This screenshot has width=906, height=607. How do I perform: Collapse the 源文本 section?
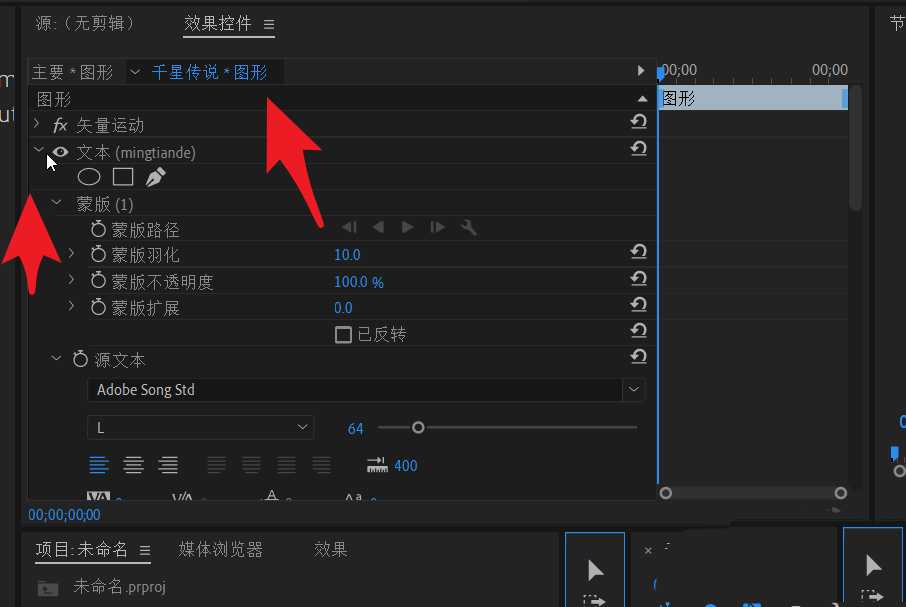click(x=57, y=359)
